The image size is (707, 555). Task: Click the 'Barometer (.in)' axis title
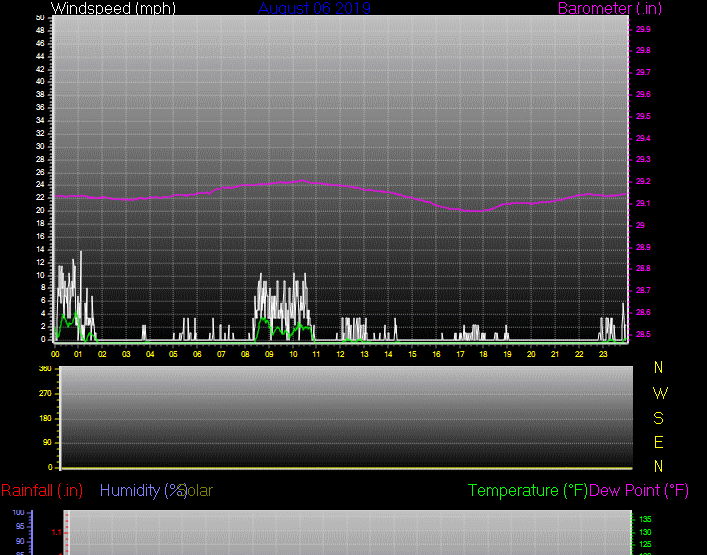(610, 8)
